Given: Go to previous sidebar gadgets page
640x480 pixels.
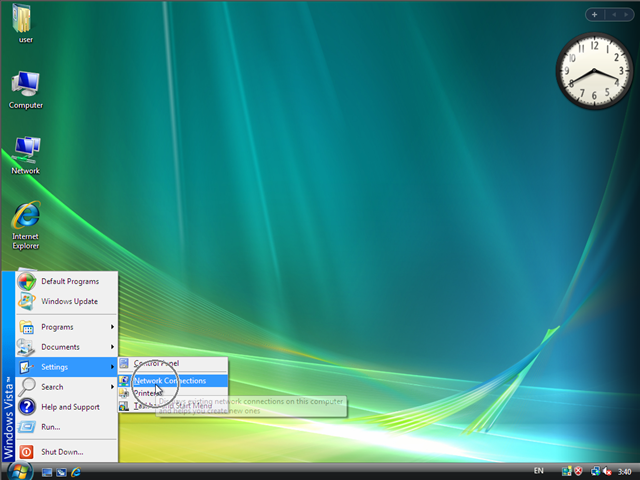Looking at the screenshot, I should coord(614,15).
